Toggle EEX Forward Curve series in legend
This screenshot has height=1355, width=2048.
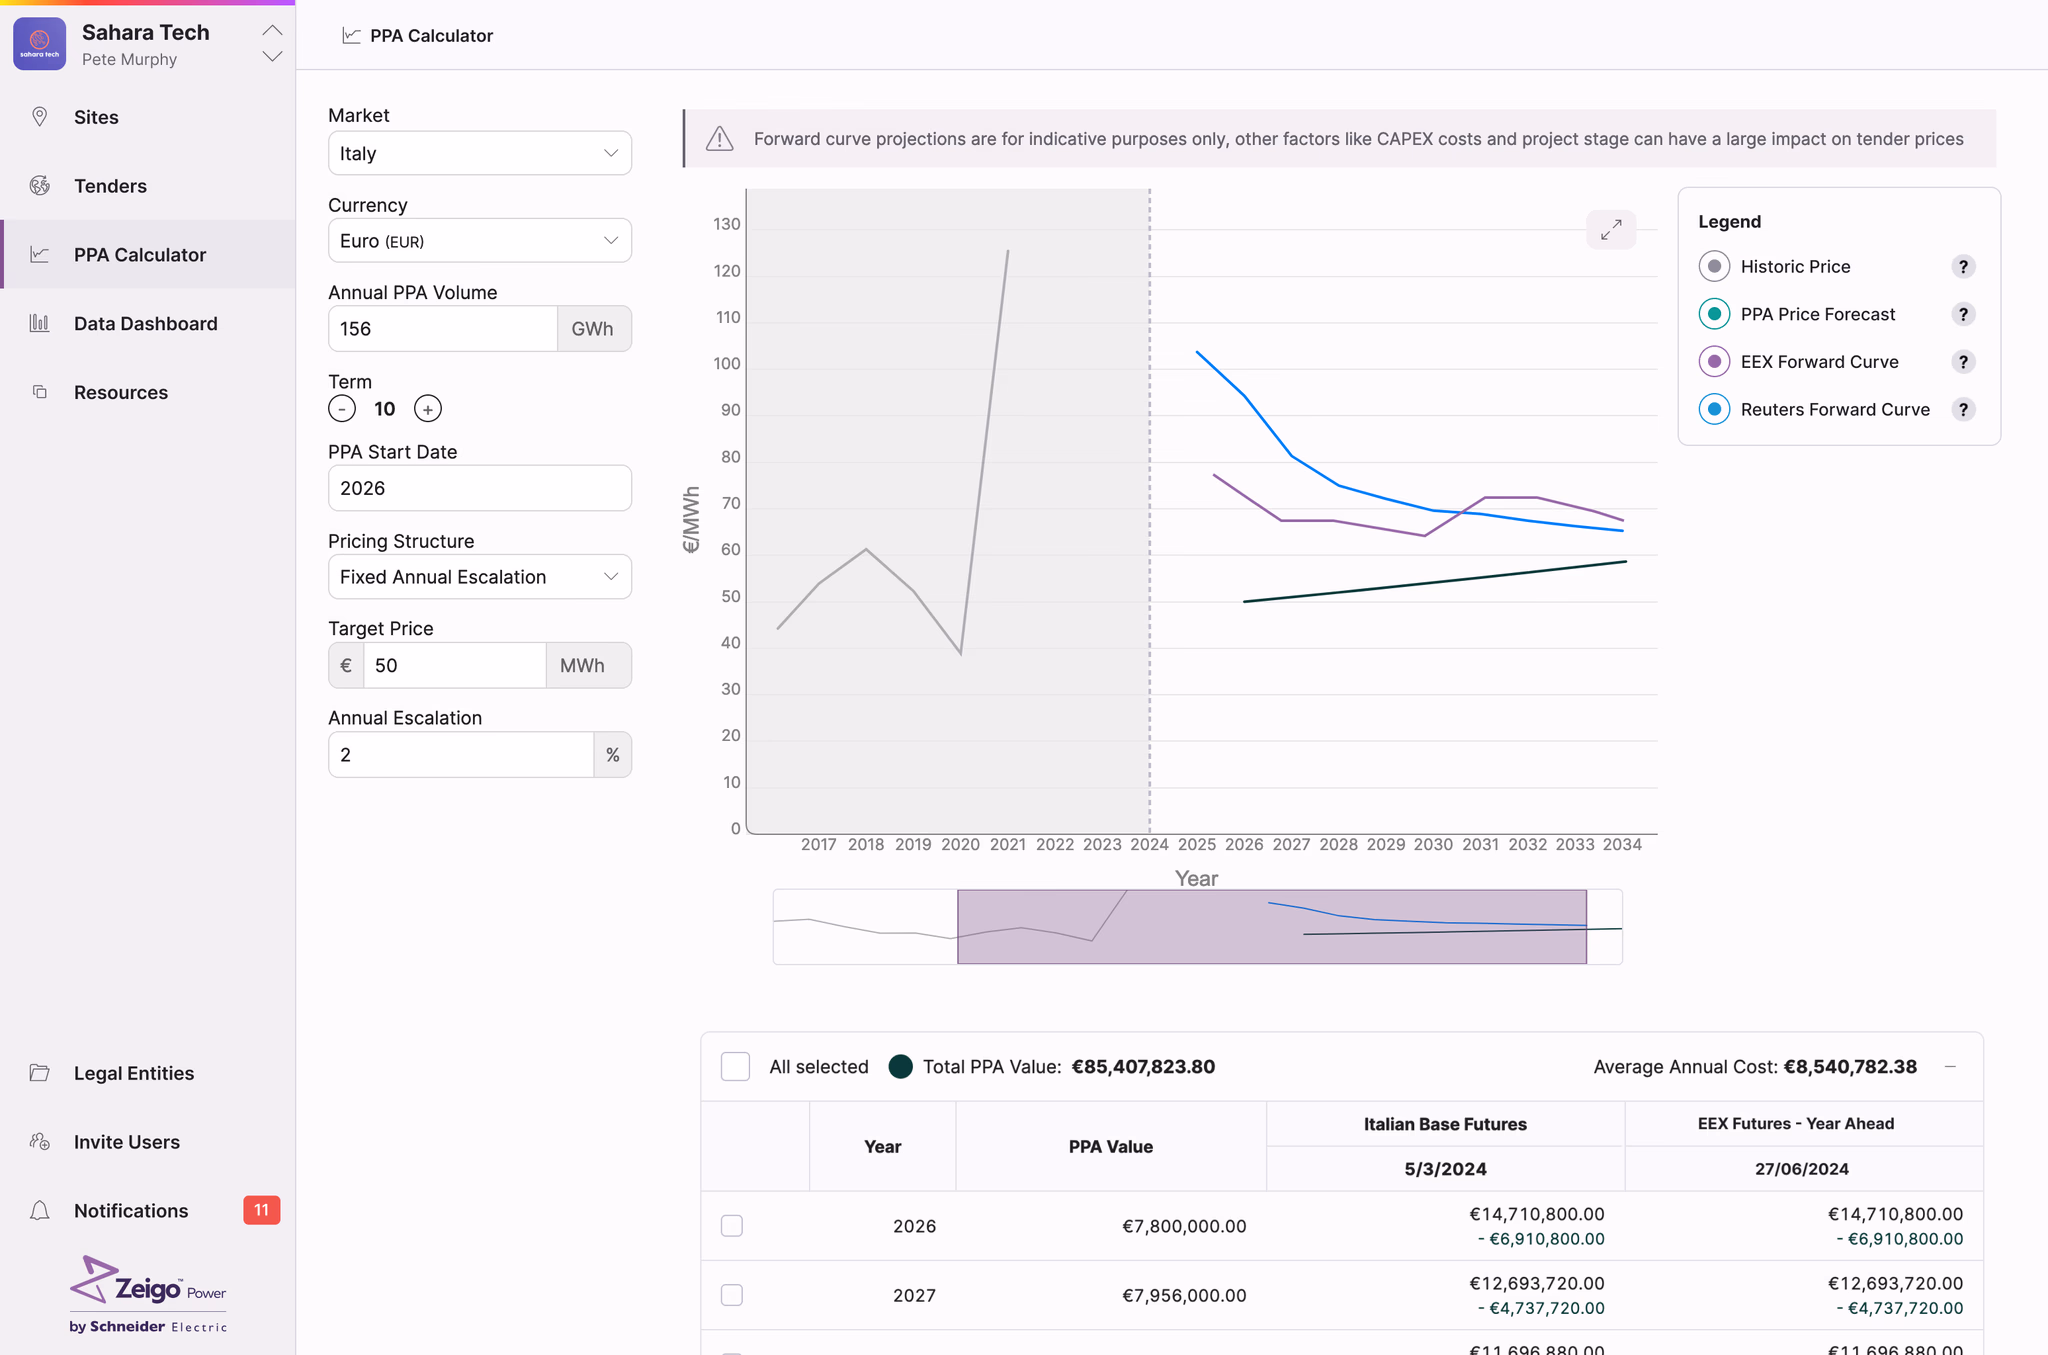(1714, 362)
